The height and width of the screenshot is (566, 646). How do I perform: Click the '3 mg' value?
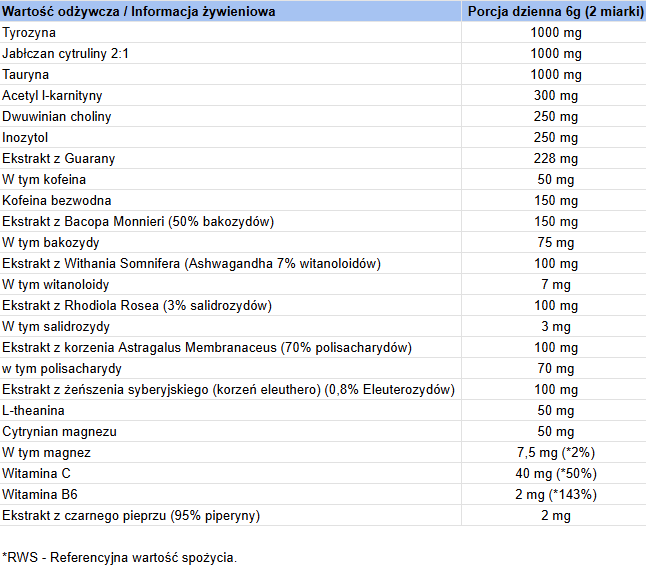(556, 327)
